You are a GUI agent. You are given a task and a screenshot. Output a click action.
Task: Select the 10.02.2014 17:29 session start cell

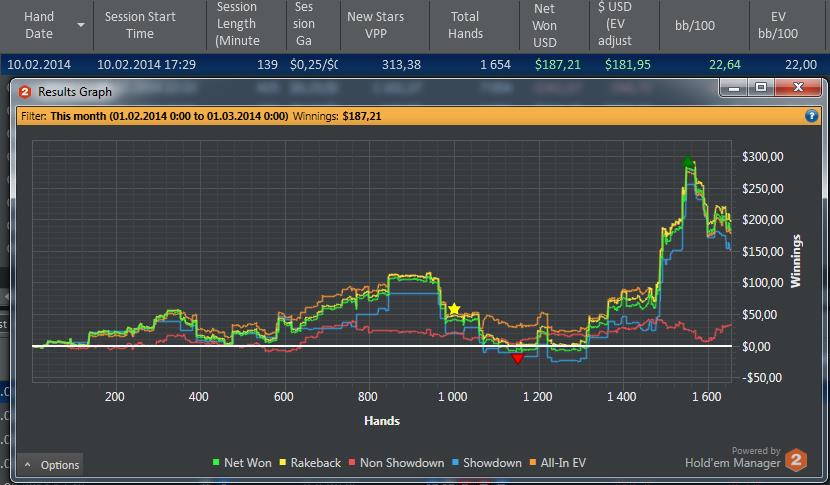[147, 65]
